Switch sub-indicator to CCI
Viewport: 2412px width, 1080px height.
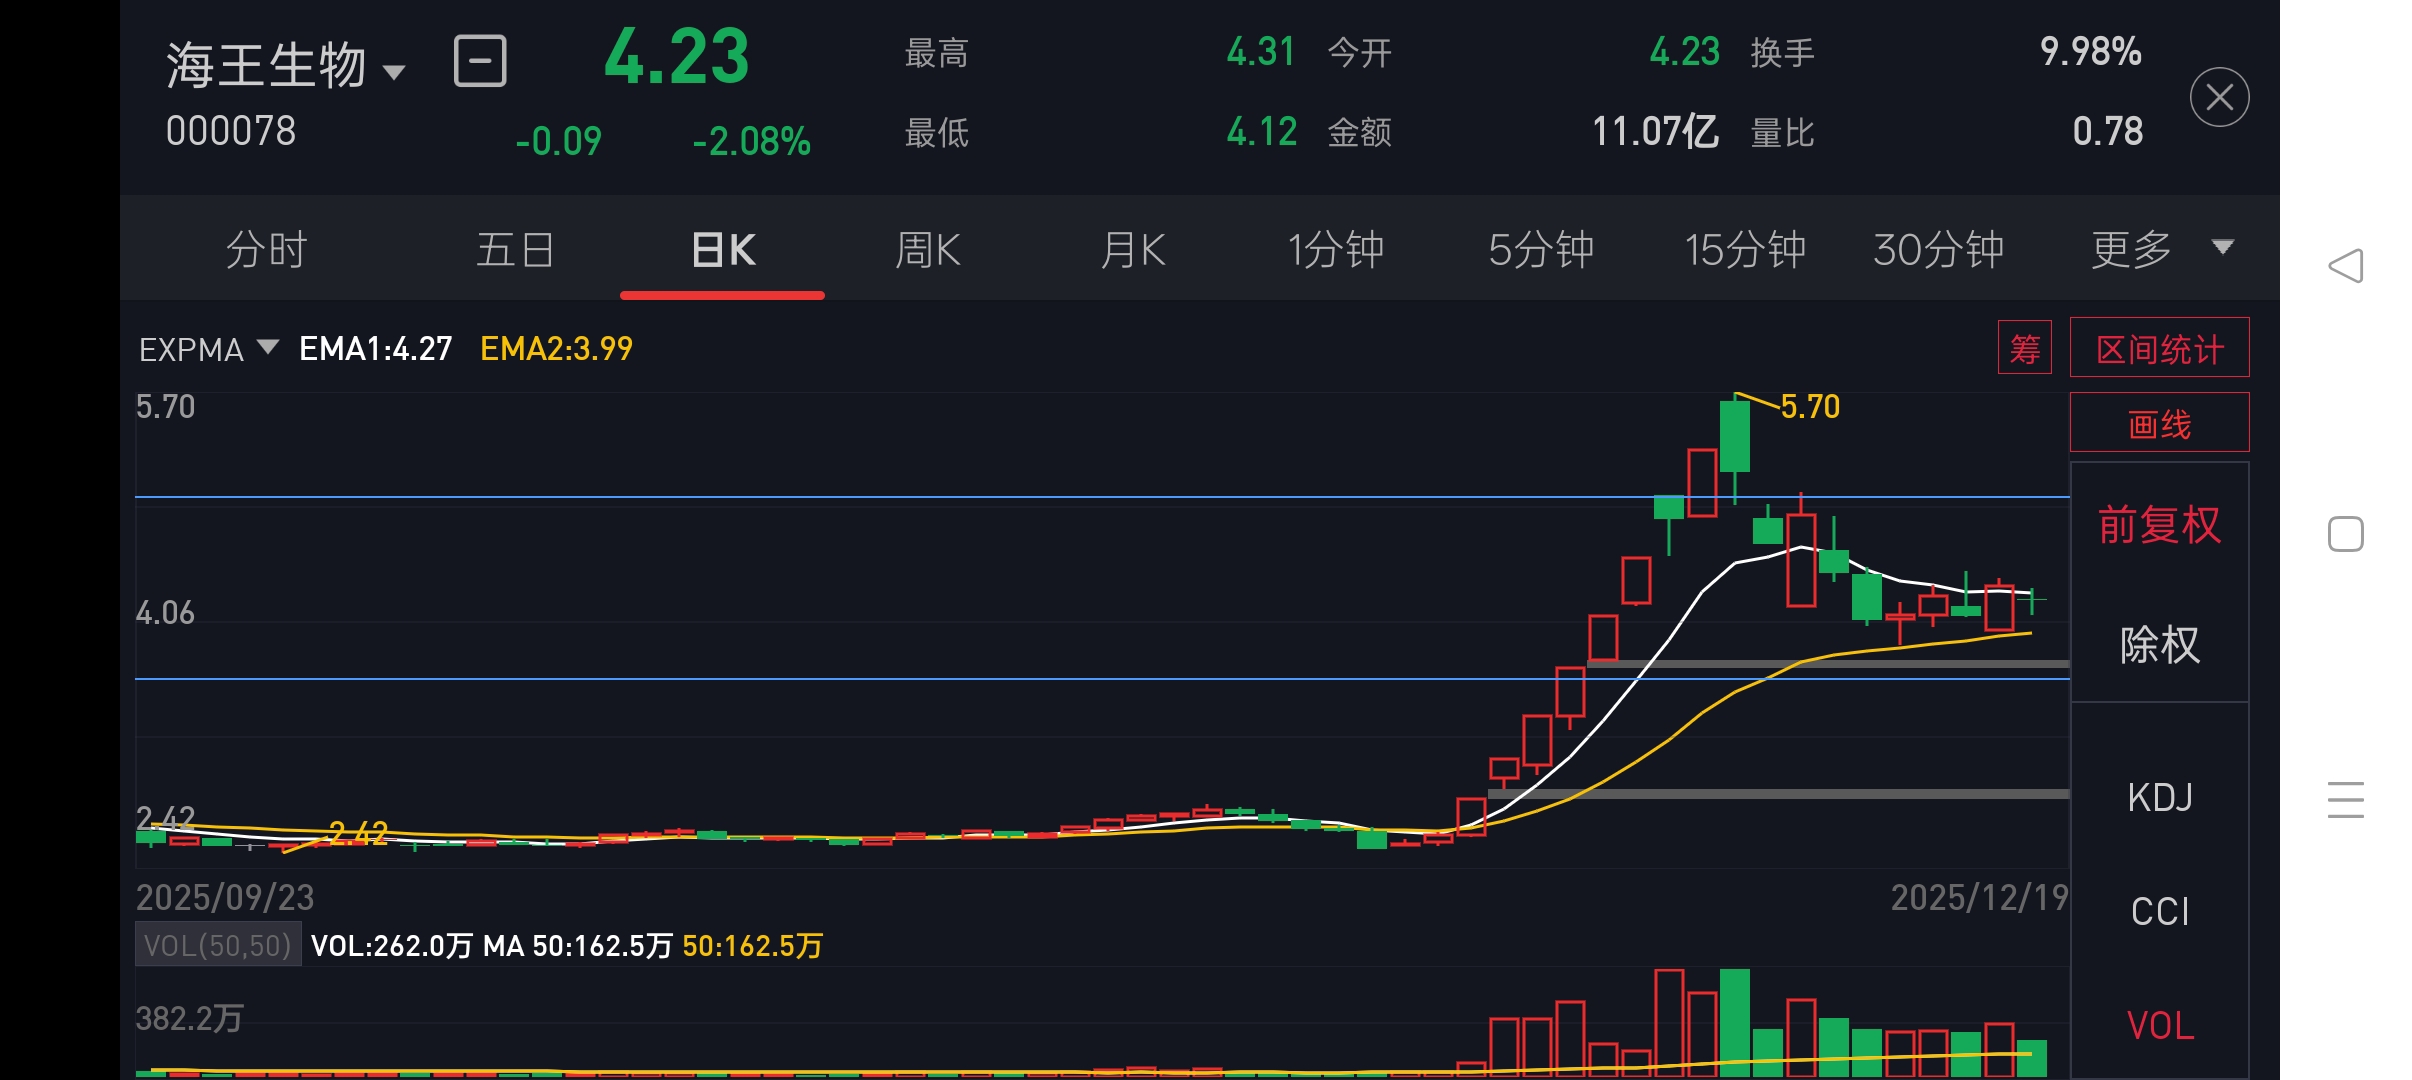2159,912
